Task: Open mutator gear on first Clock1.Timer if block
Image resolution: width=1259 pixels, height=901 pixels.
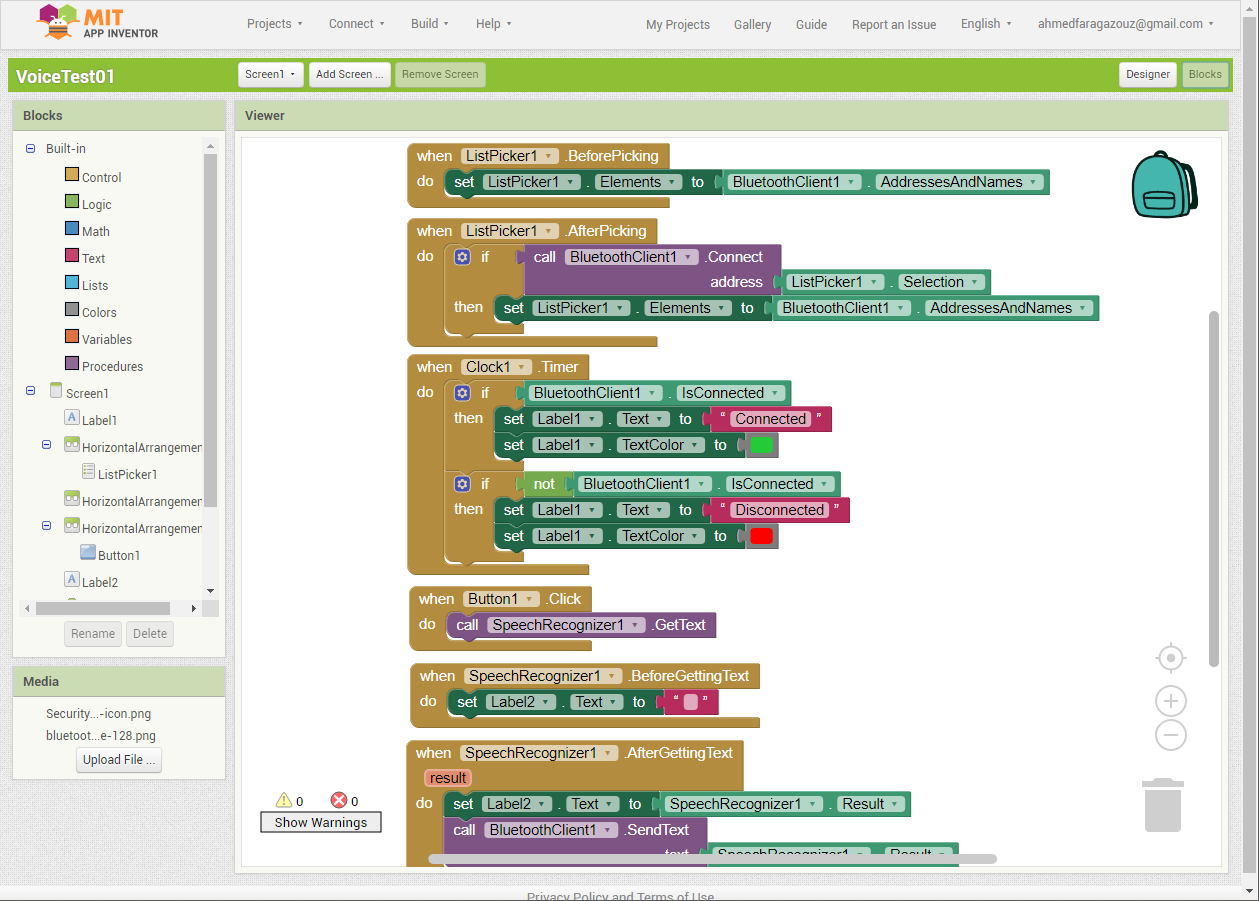Action: (462, 393)
